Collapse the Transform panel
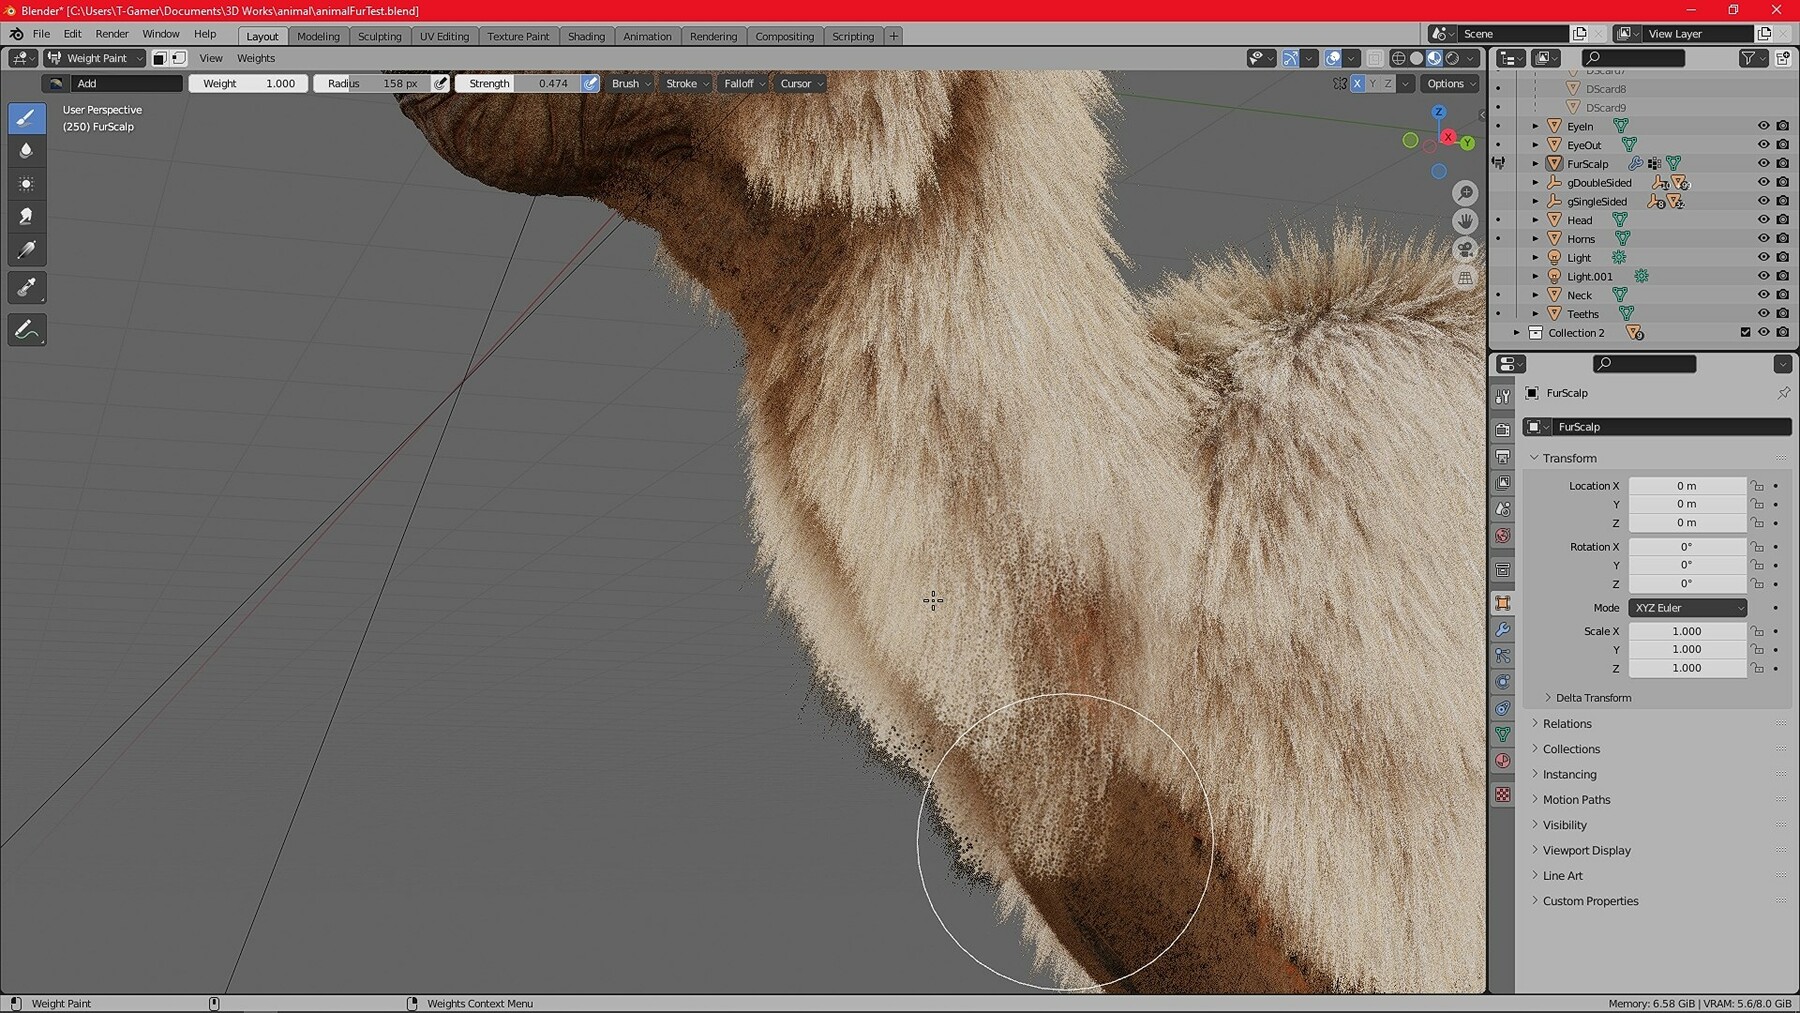The width and height of the screenshot is (1800, 1013). tap(1567, 457)
